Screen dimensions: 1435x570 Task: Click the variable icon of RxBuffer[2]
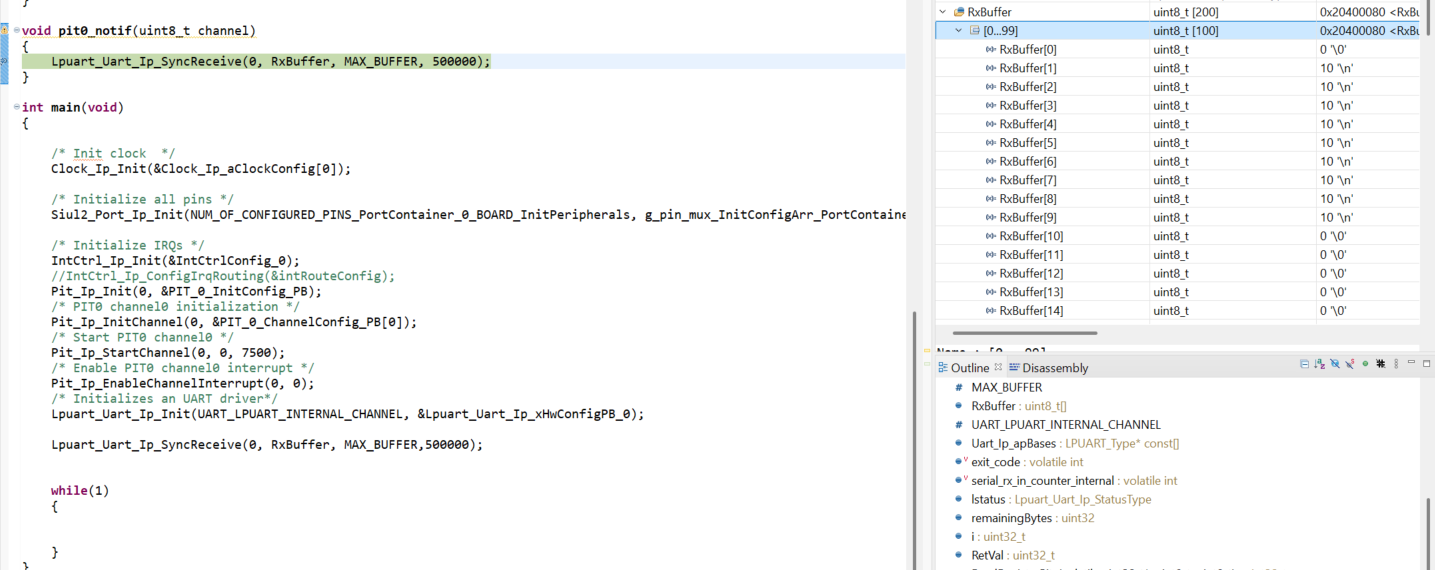990,87
